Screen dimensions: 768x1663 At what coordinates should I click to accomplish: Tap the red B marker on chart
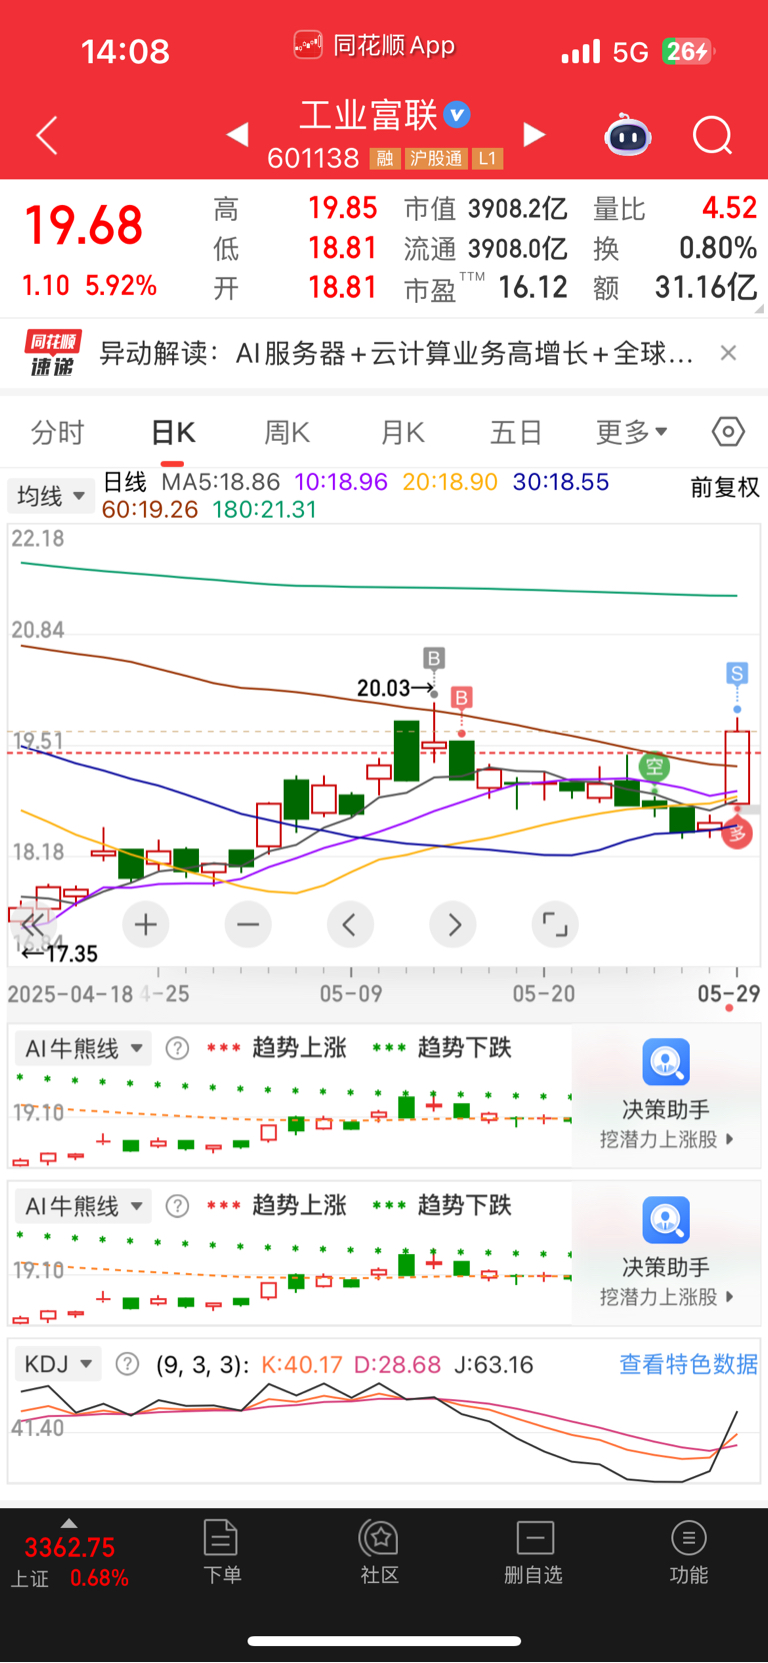click(461, 697)
